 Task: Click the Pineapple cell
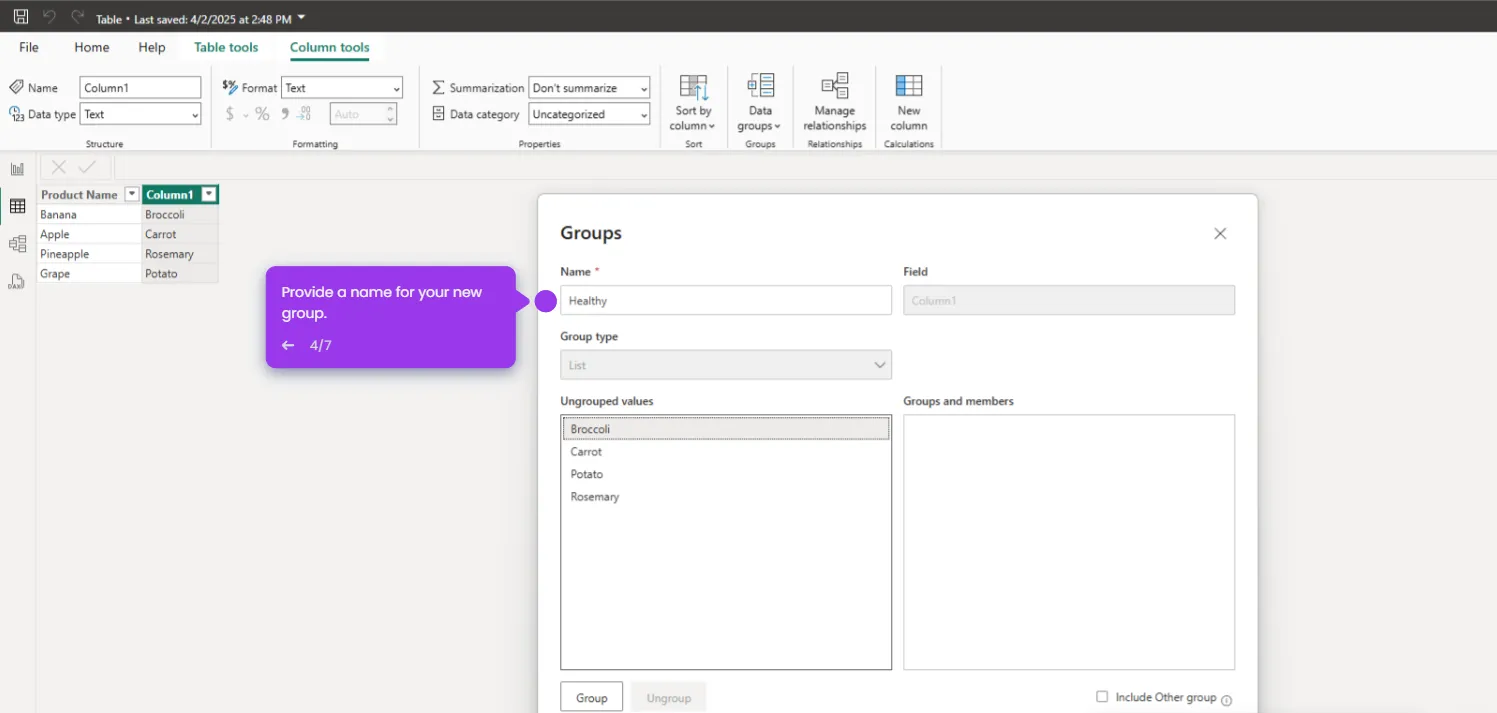pyautogui.click(x=89, y=254)
